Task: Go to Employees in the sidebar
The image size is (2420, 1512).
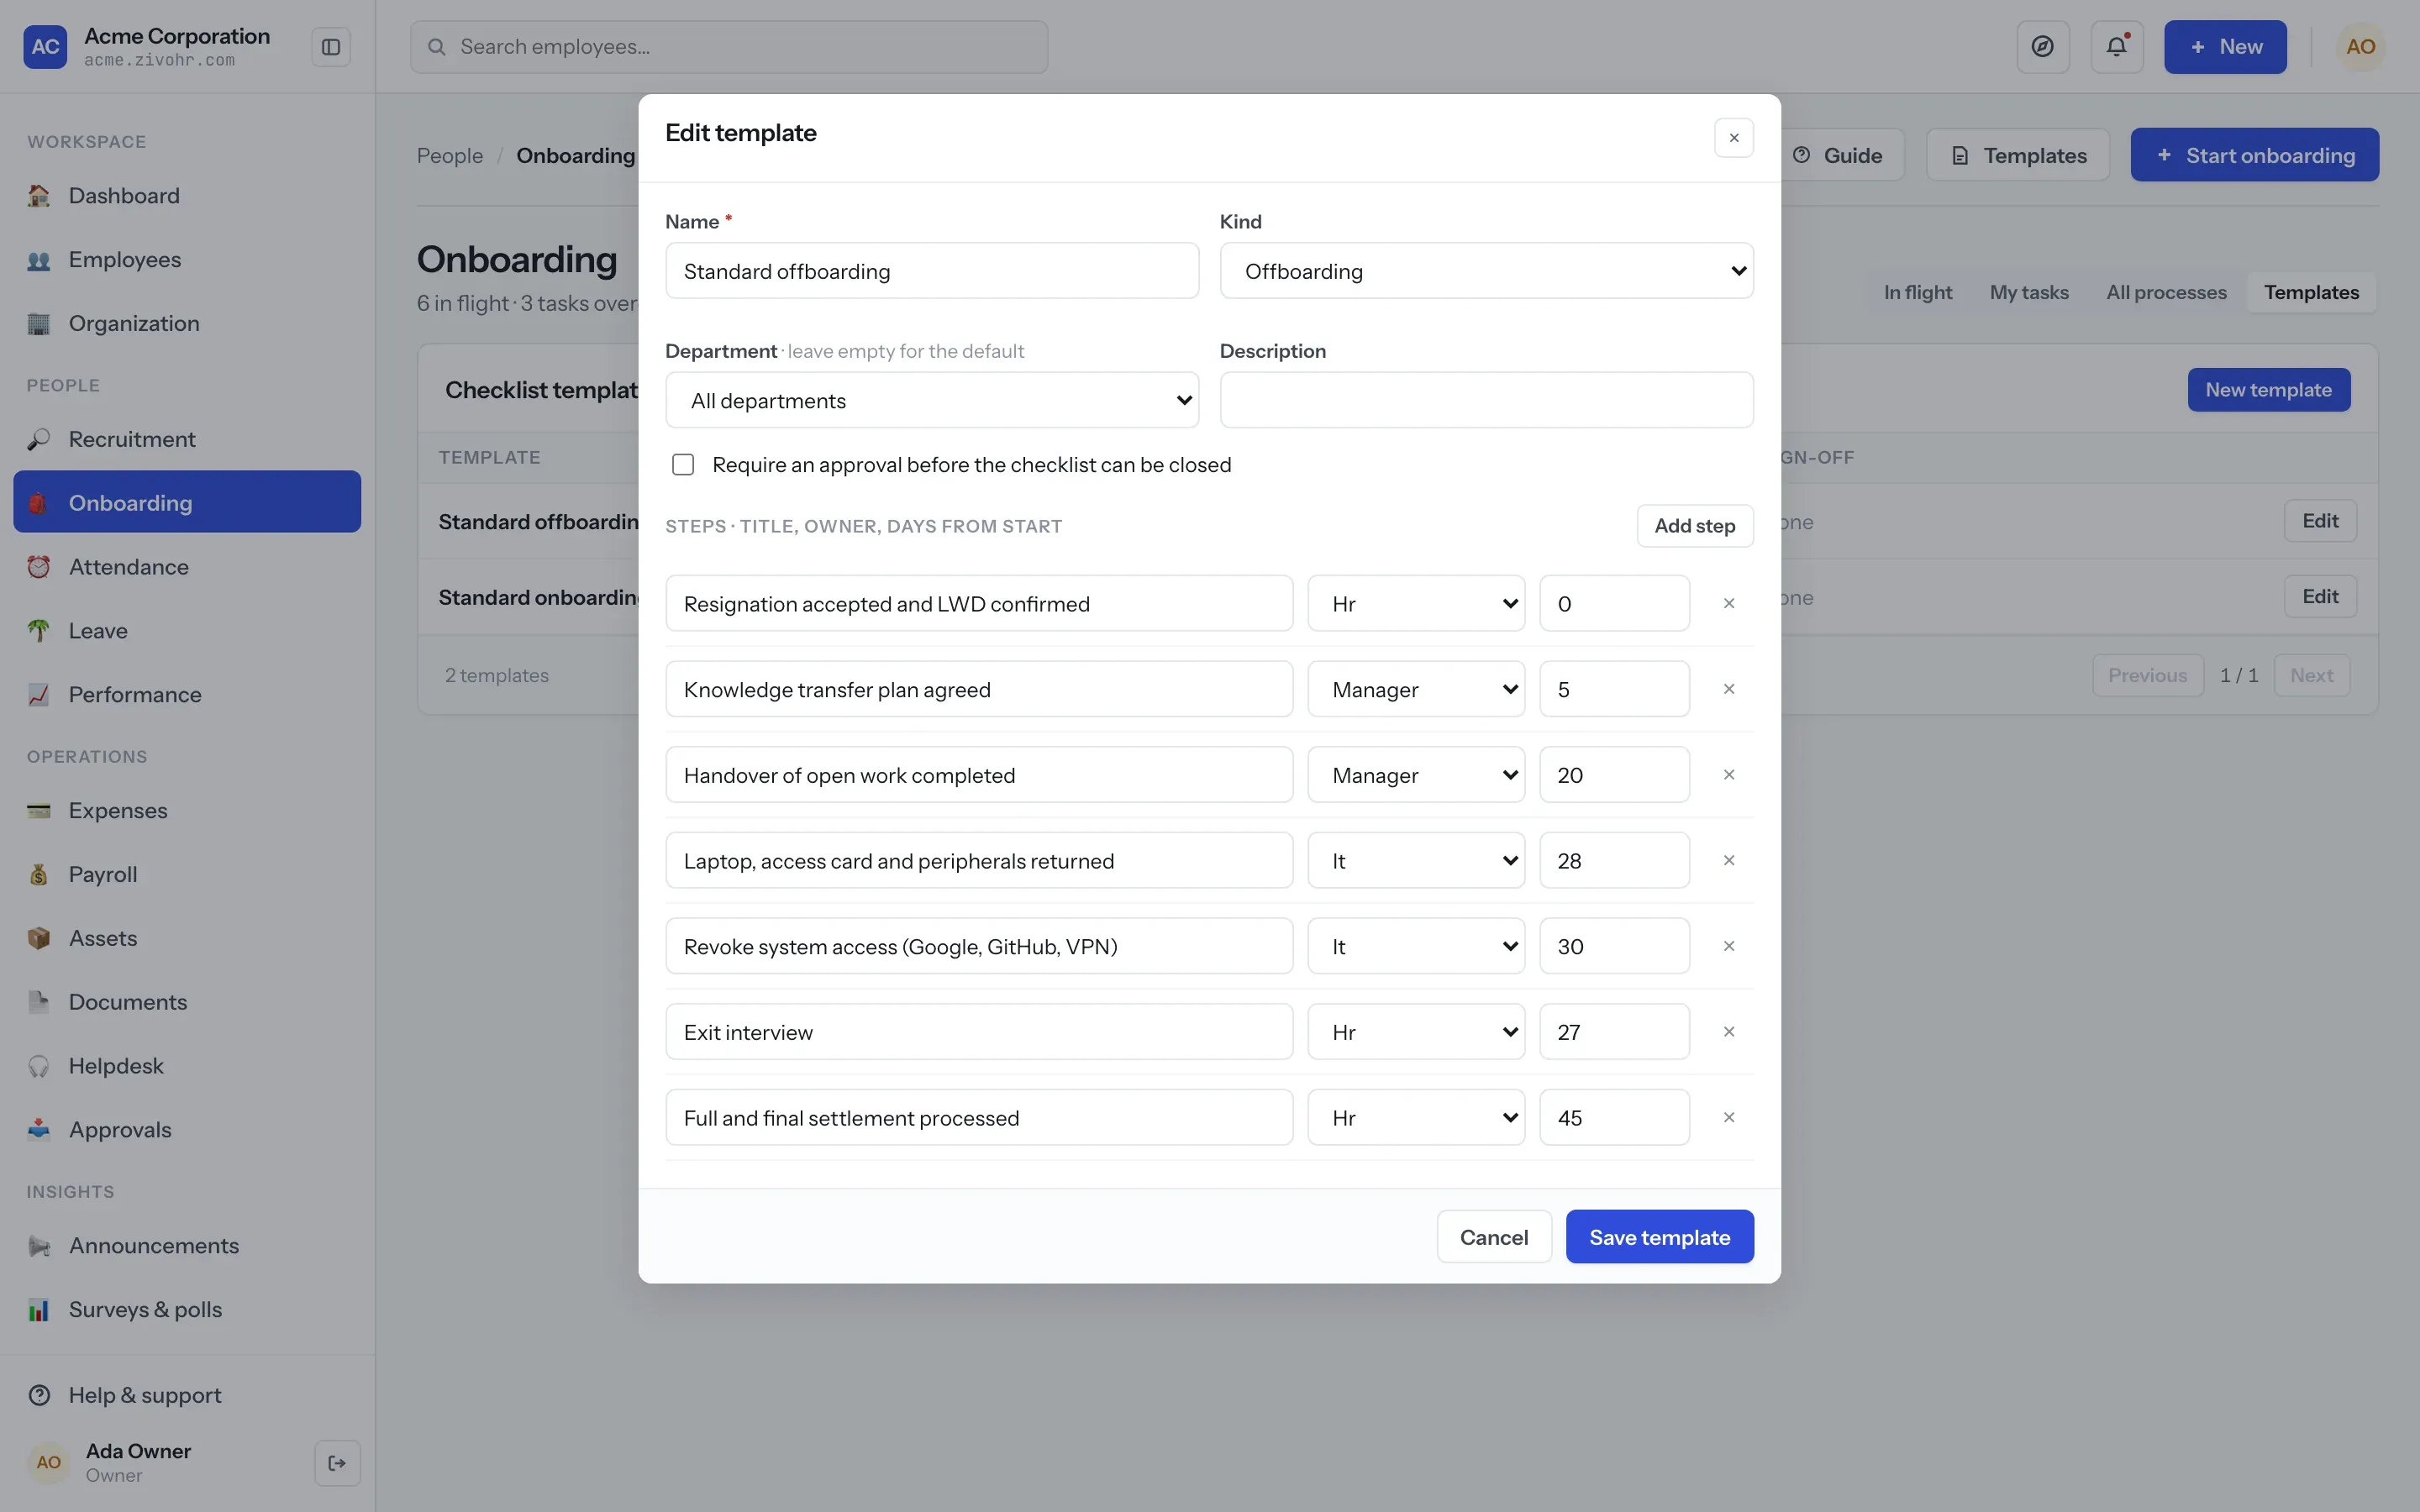Action: tap(187, 260)
